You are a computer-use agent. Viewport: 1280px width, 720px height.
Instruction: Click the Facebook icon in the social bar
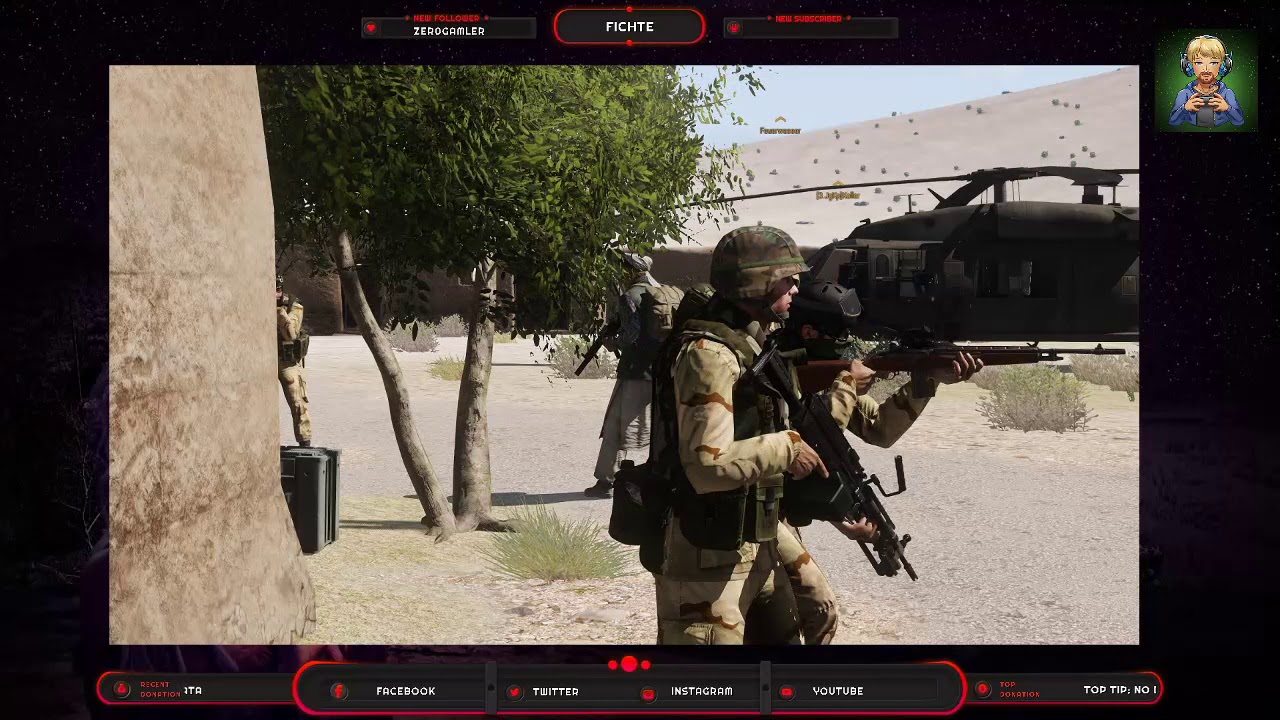tap(339, 691)
